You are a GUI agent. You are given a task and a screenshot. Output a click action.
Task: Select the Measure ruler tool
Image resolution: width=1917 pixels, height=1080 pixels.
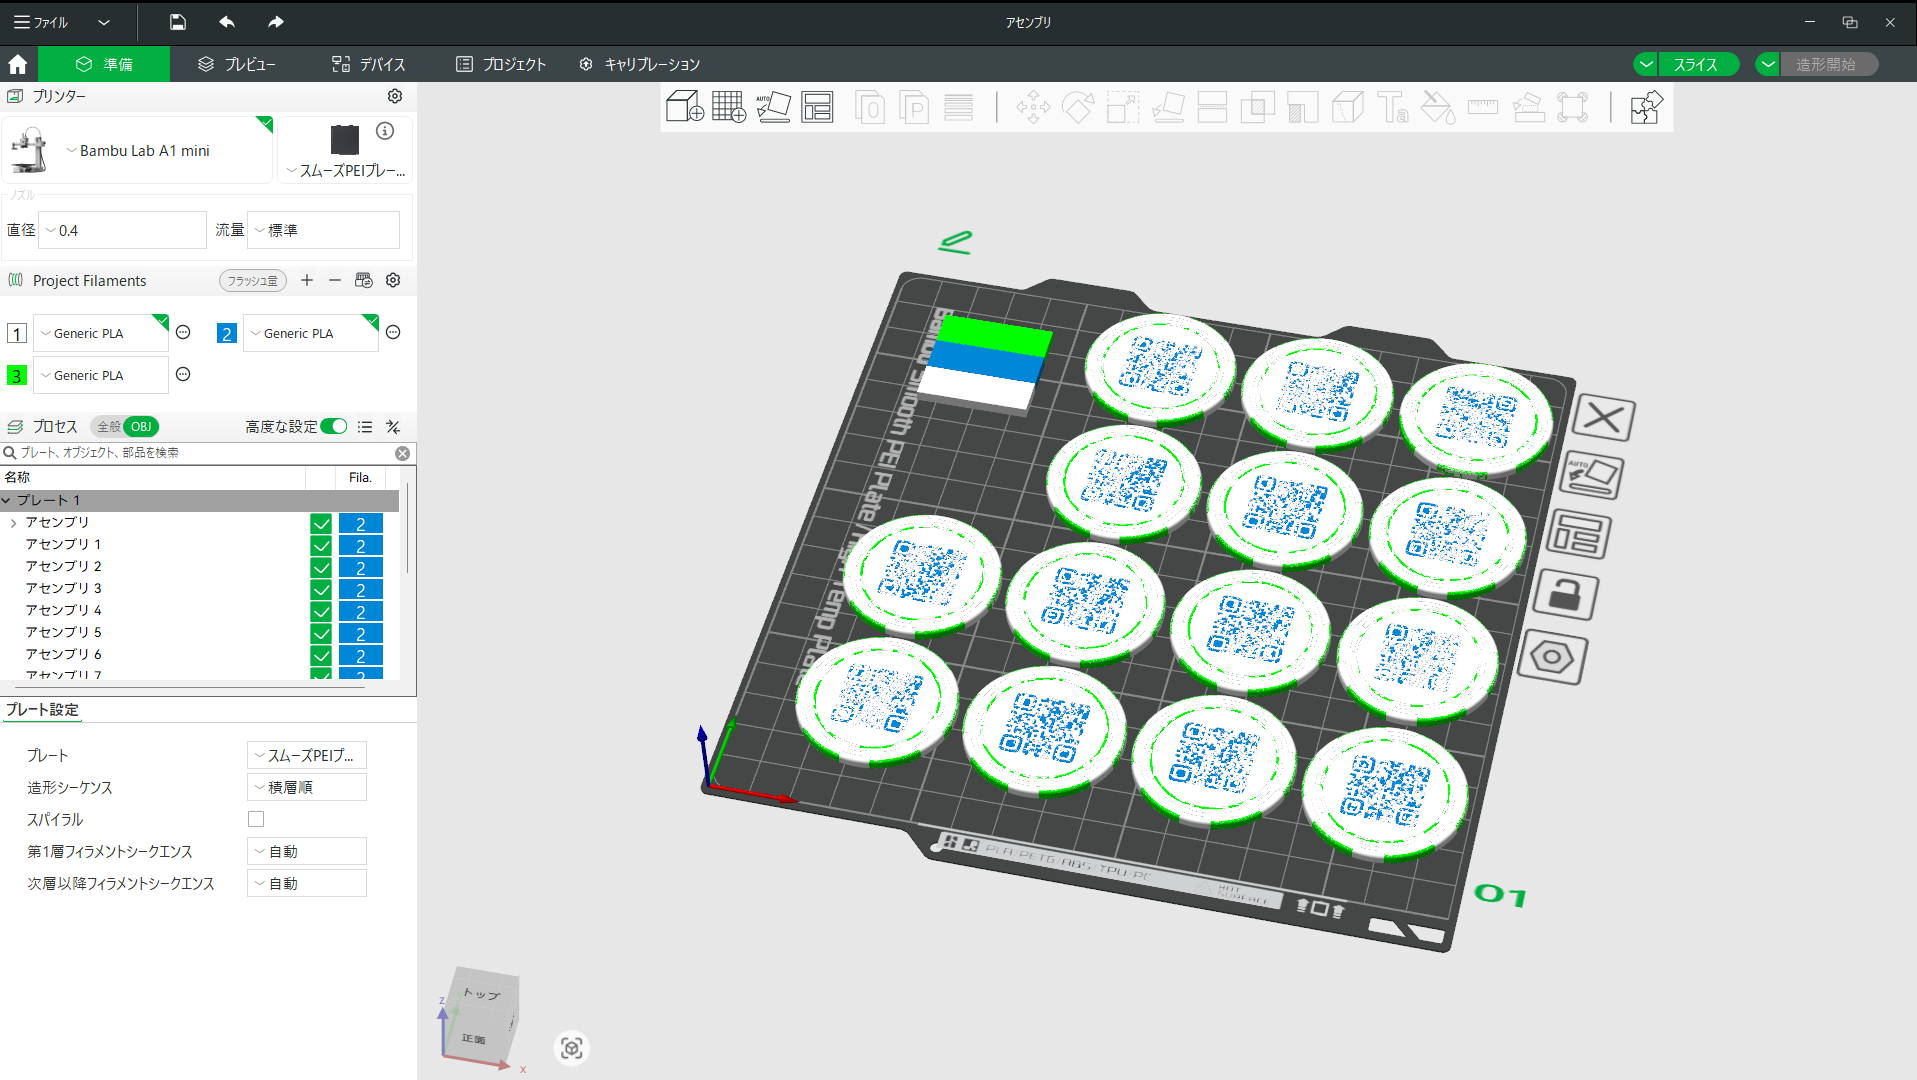click(1483, 107)
